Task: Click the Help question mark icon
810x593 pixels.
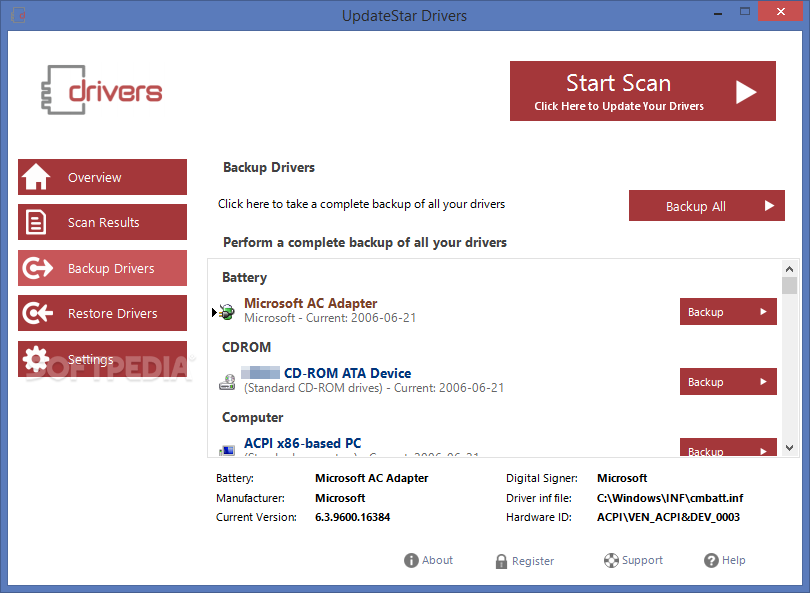Action: [711, 560]
